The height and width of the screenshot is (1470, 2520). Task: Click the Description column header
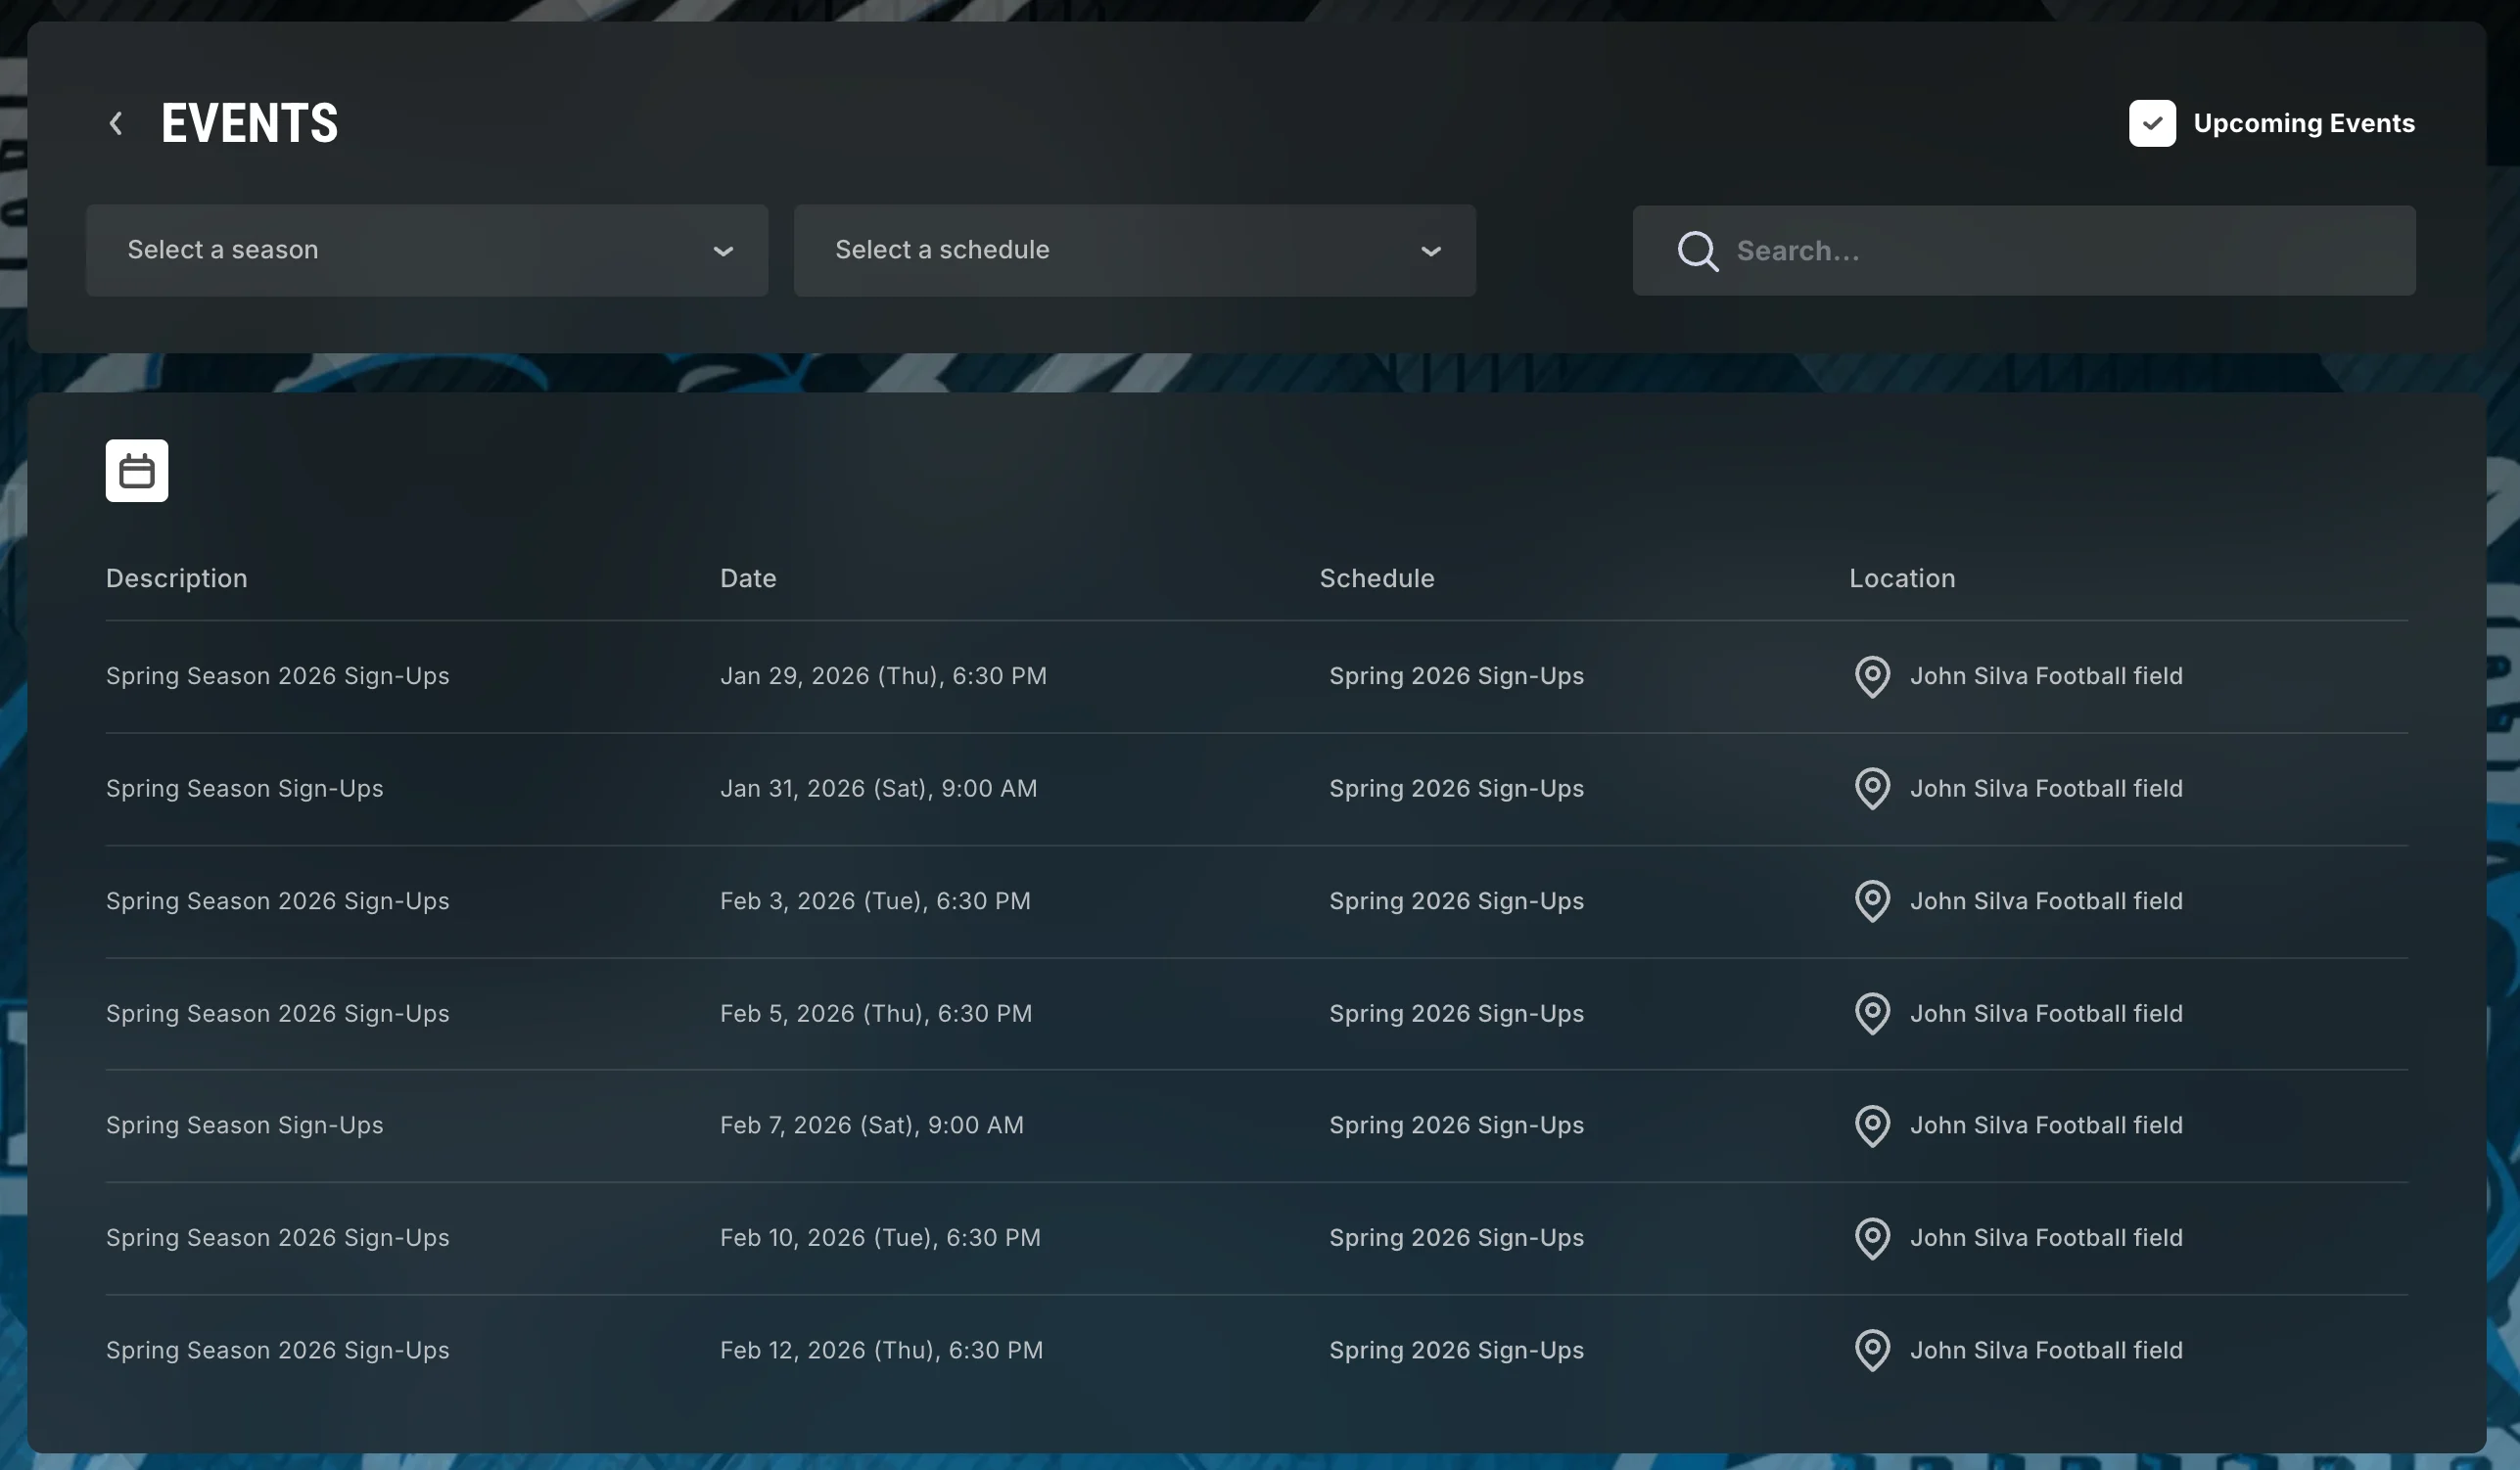point(176,578)
